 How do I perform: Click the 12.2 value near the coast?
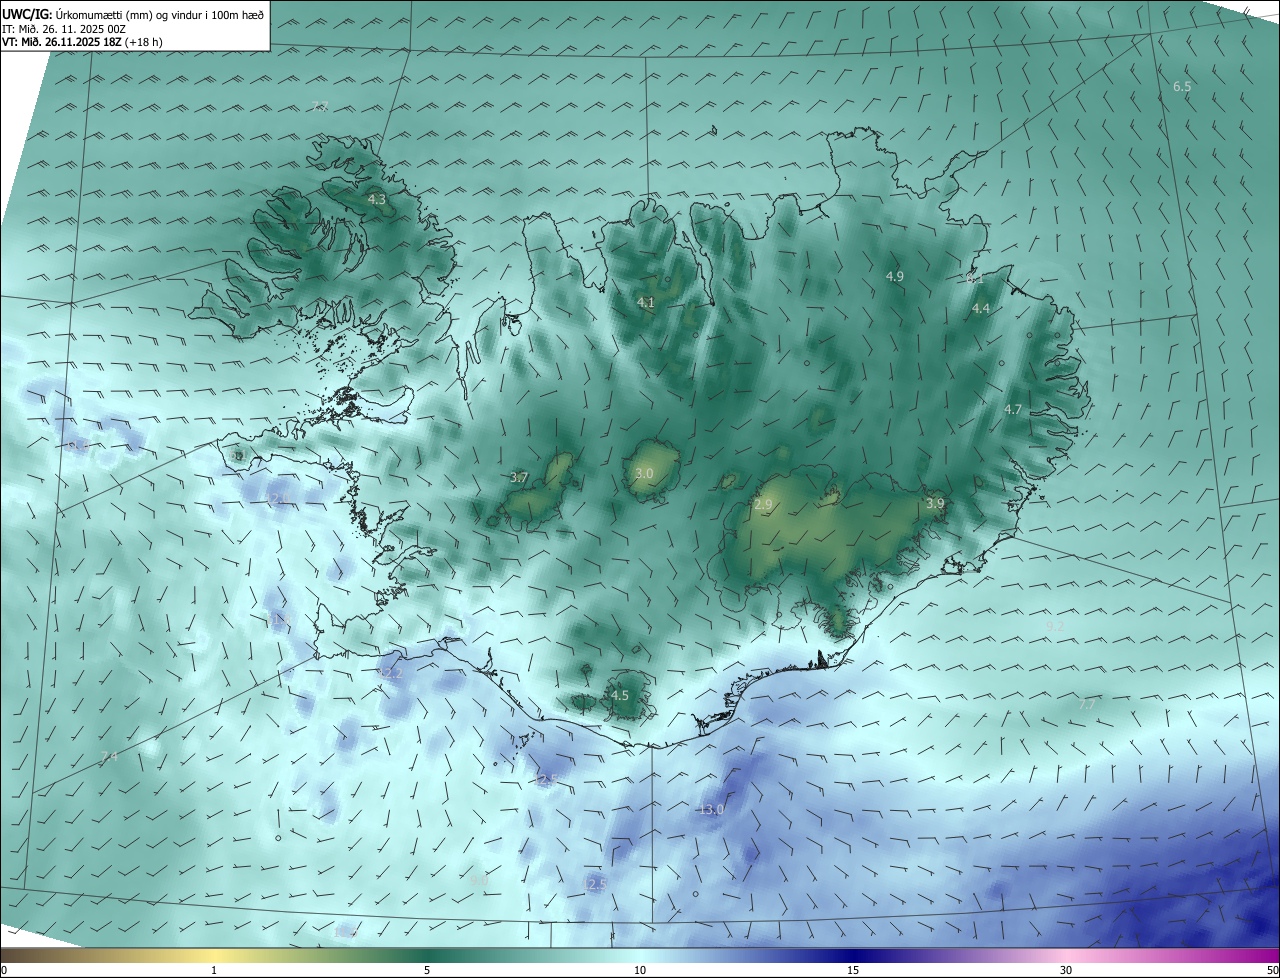pos(390,674)
